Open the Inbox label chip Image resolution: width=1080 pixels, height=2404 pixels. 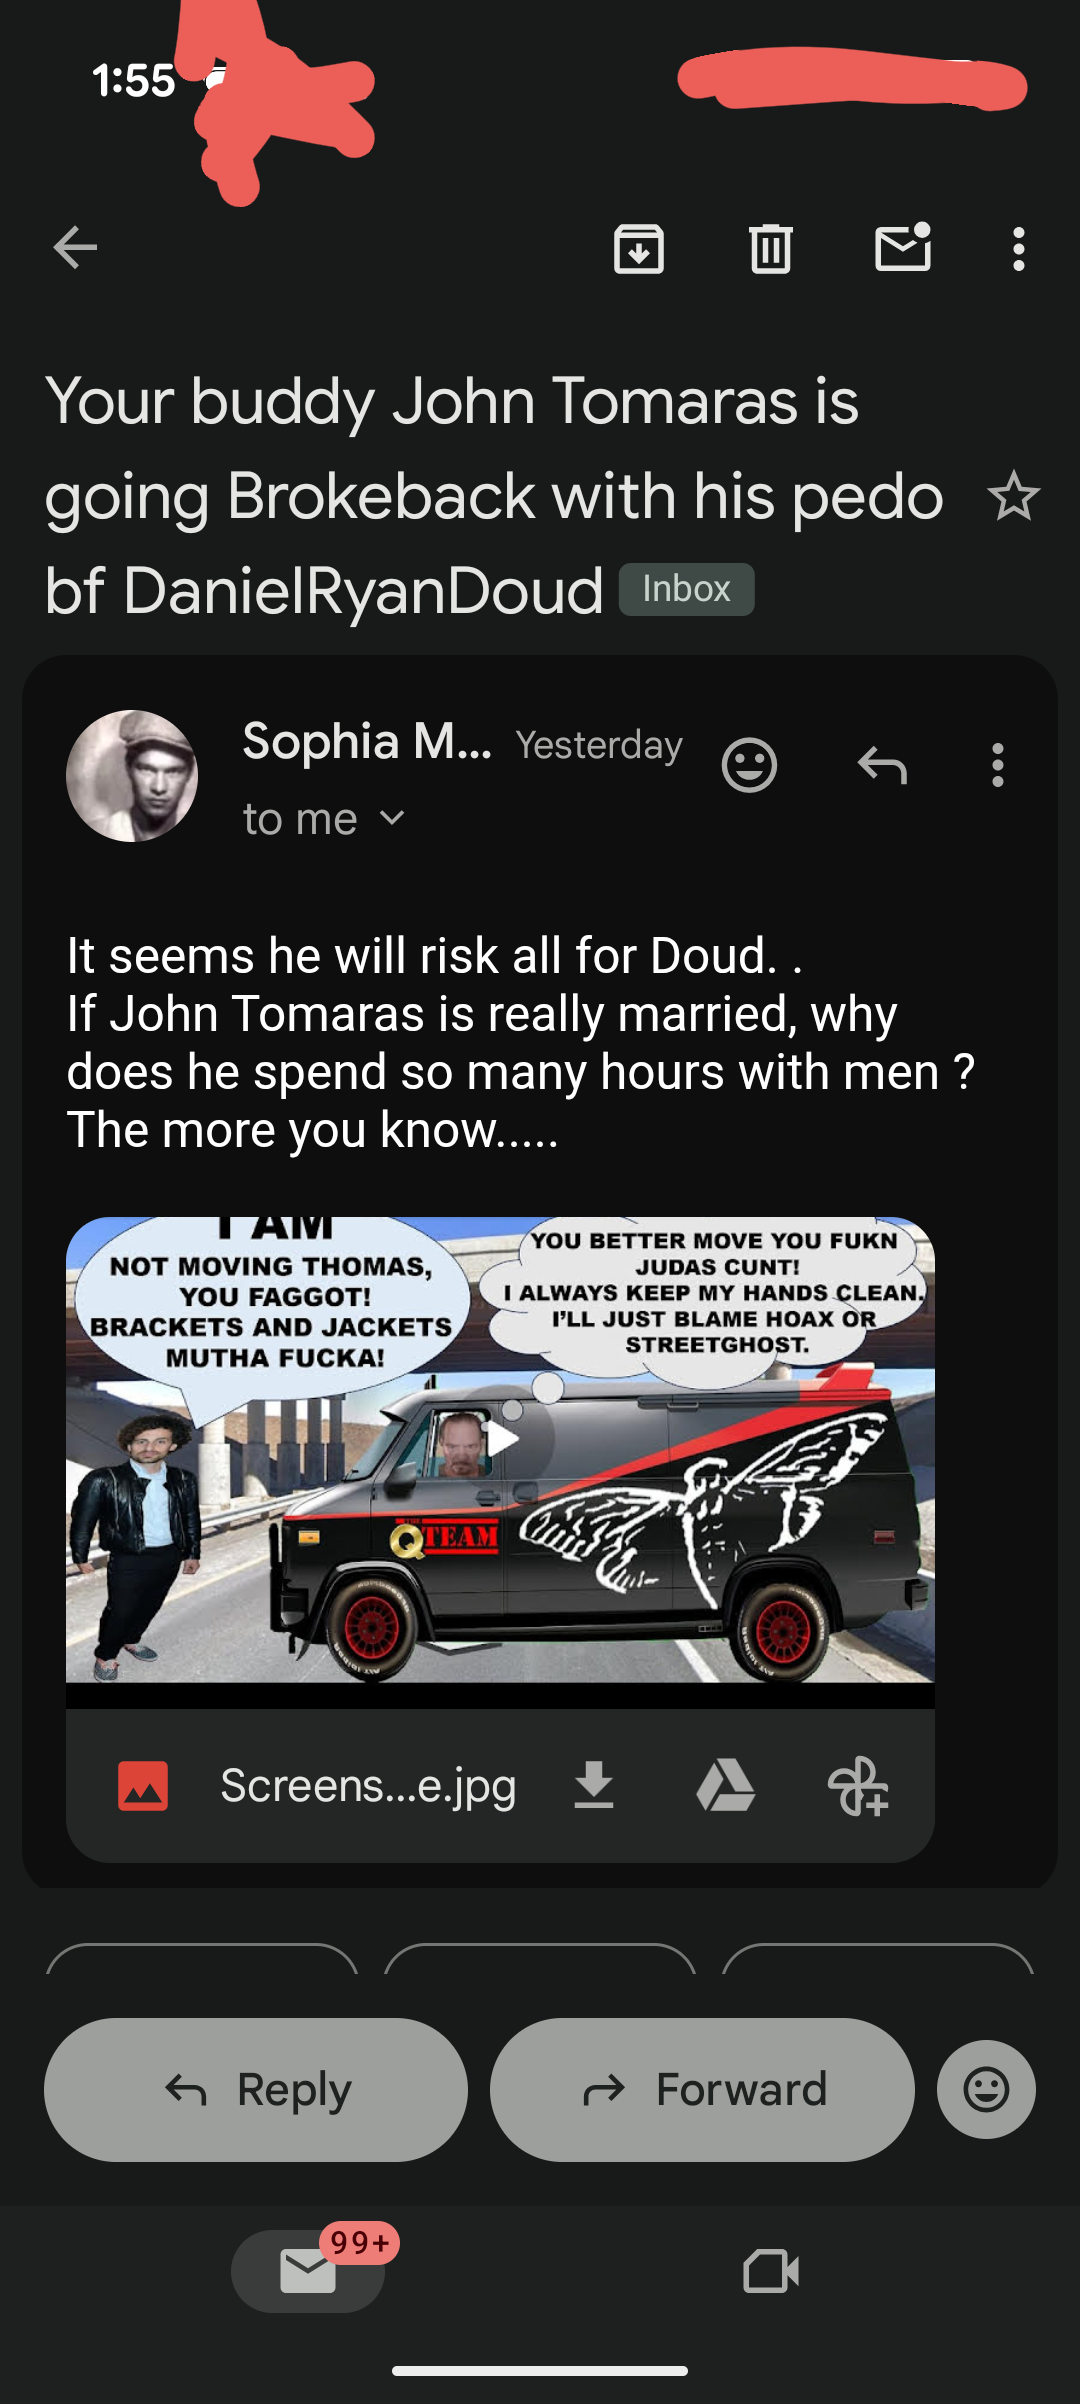point(686,589)
